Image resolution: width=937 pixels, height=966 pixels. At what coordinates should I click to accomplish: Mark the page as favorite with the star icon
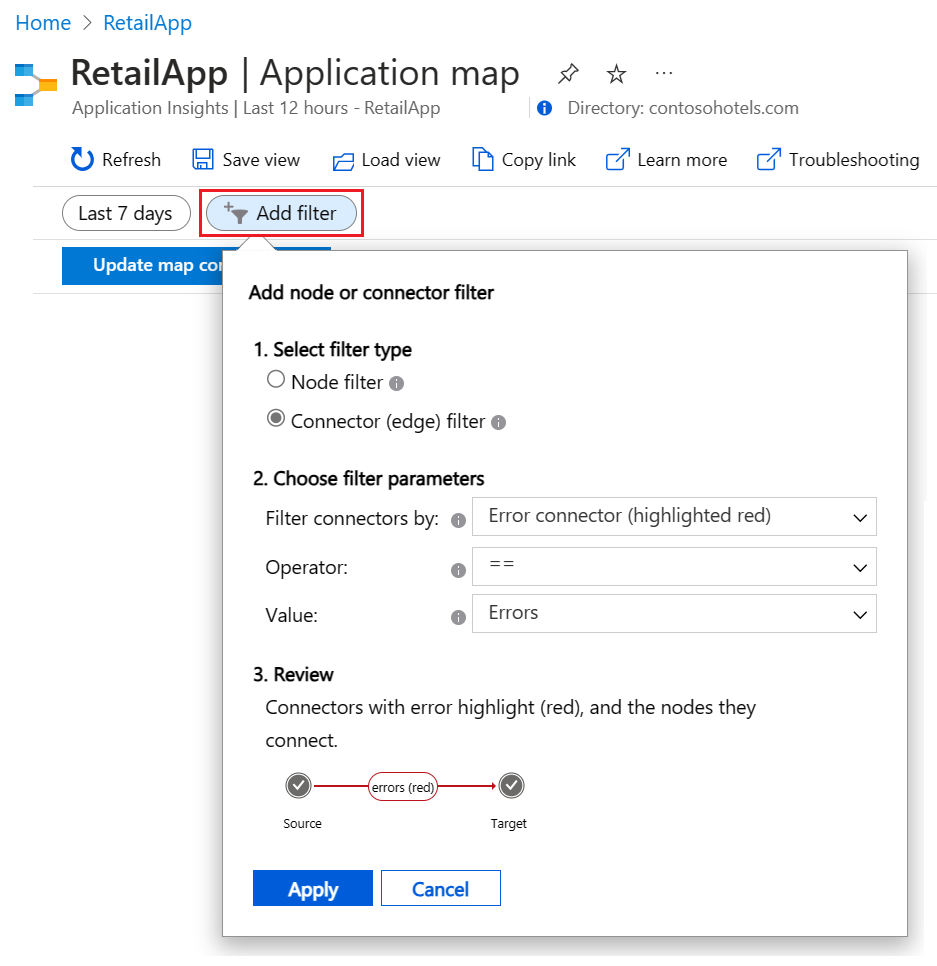point(616,74)
